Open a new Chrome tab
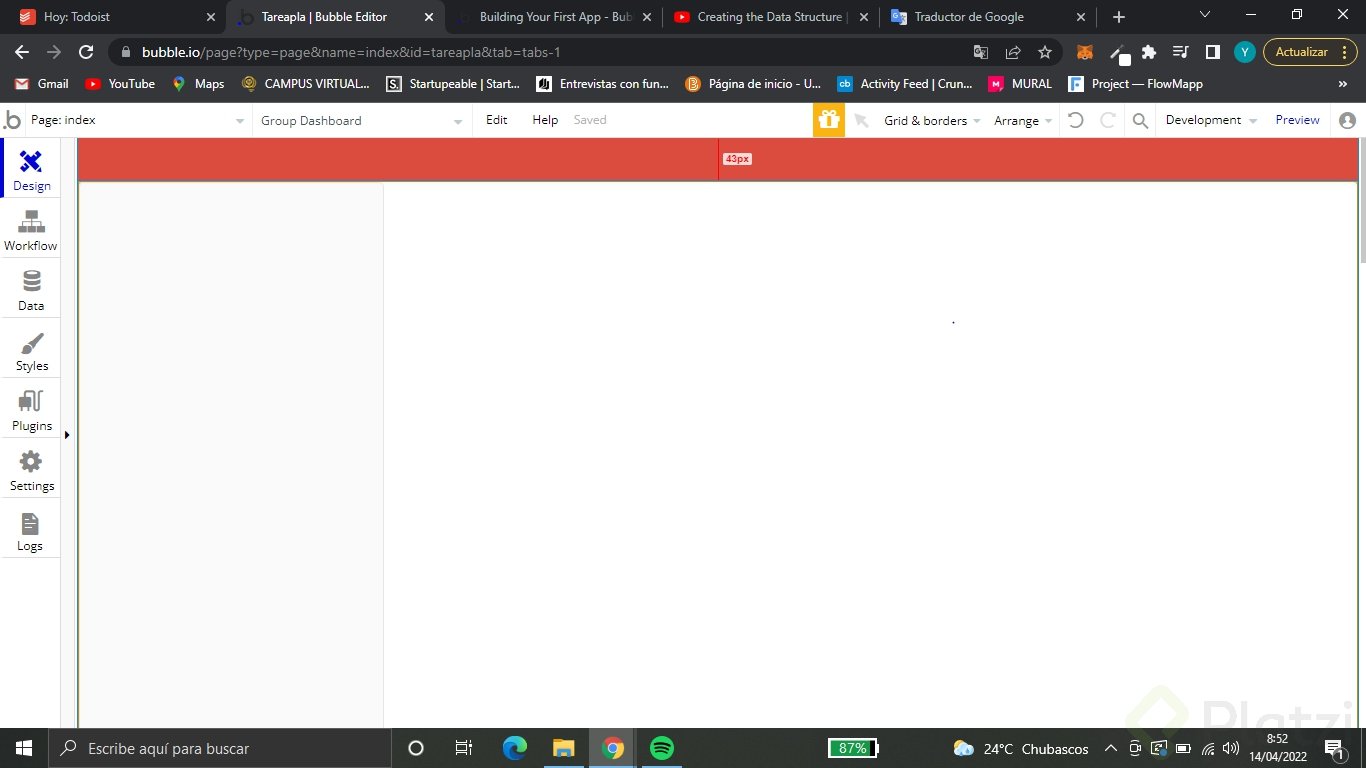 pyautogui.click(x=1119, y=17)
